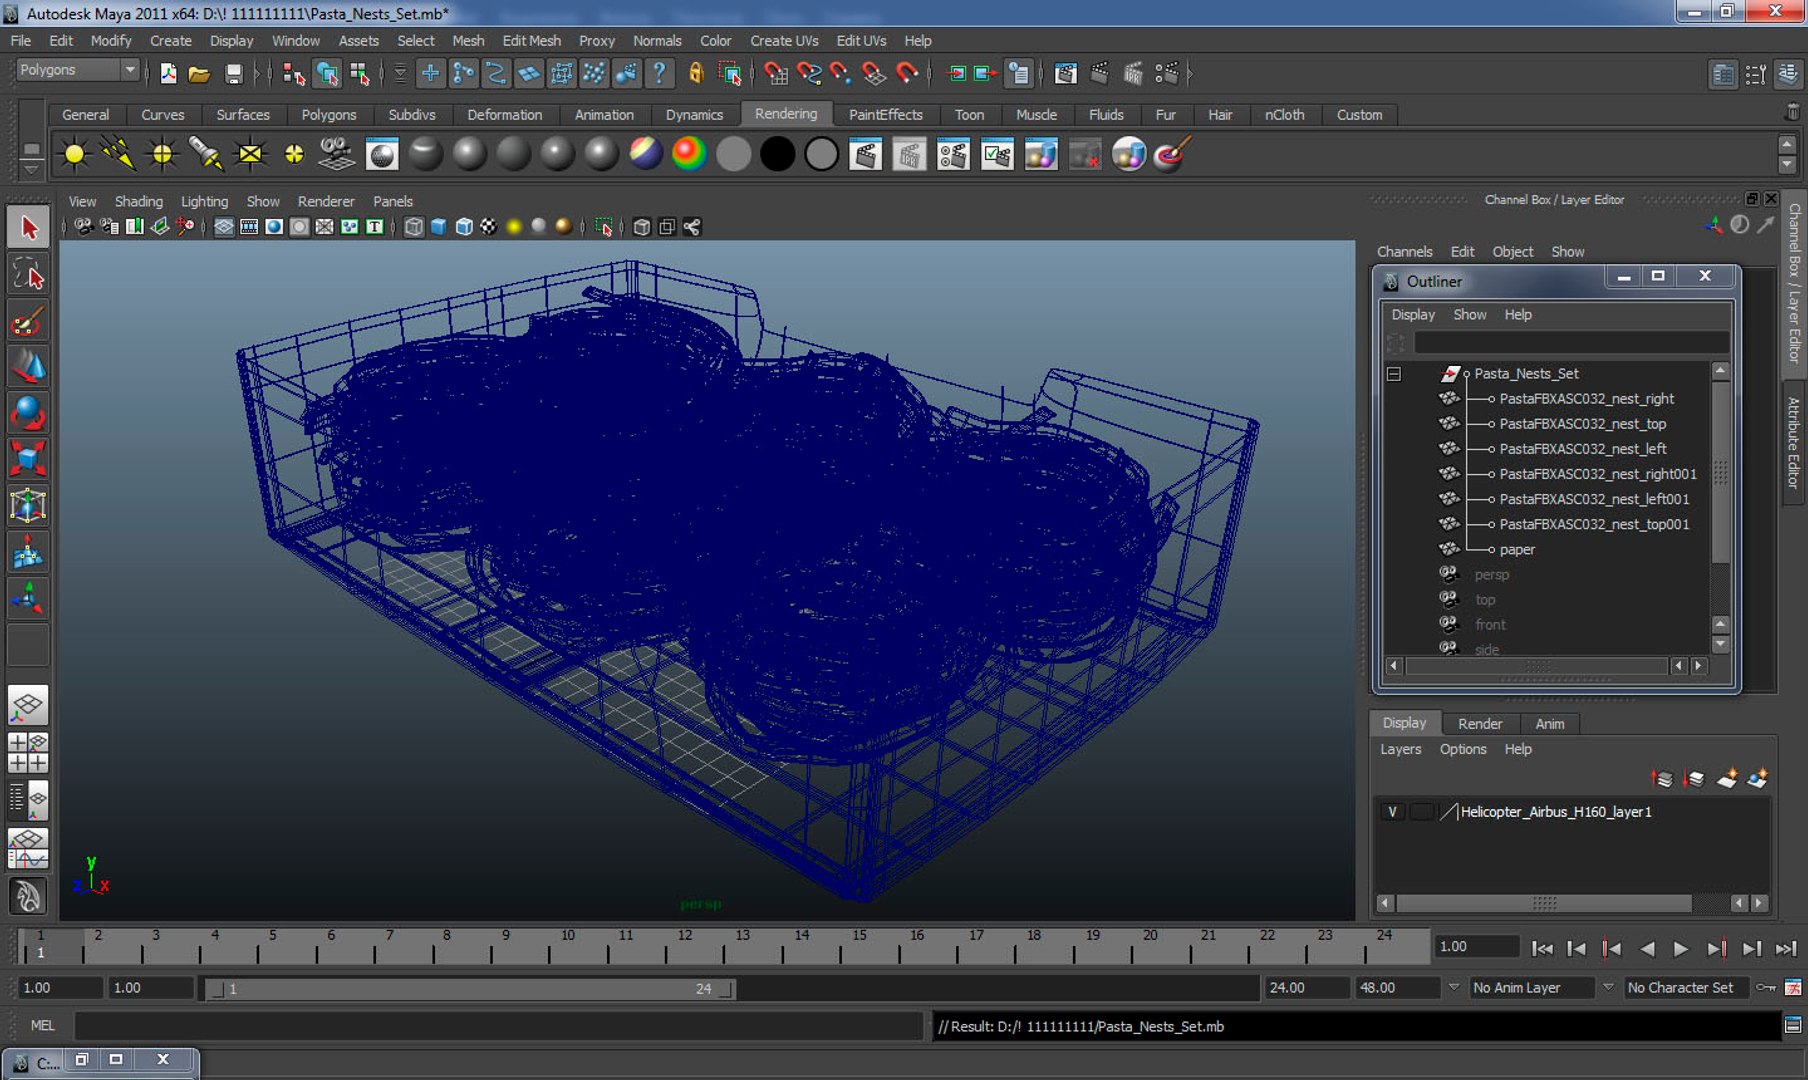Click the Save Scene disk icon
Screen dimensions: 1808x1080
pyautogui.click(x=233, y=73)
